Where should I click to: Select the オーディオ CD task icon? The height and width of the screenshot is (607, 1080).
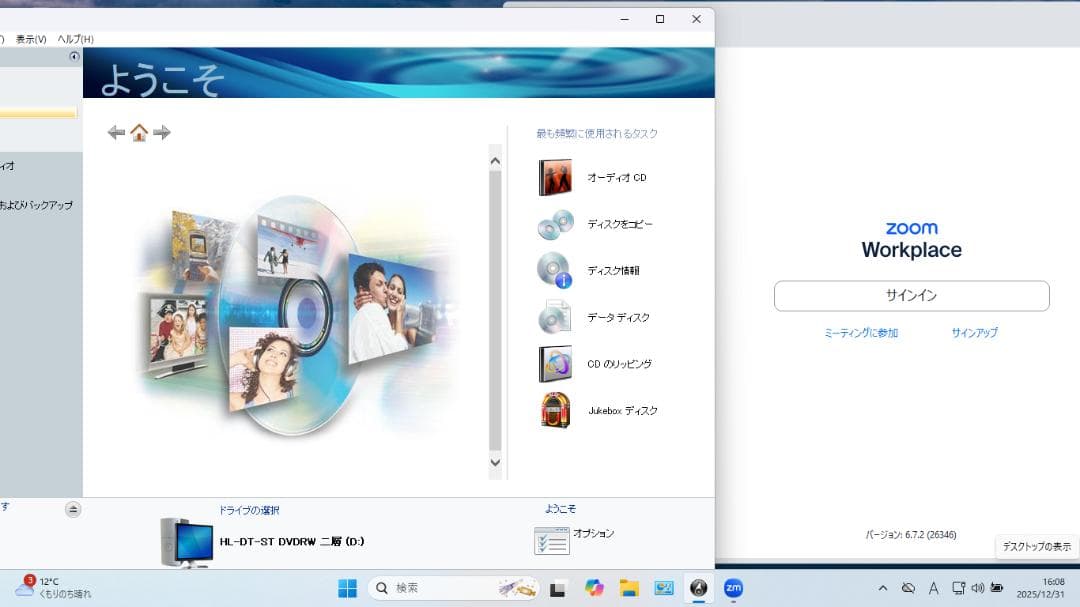556,177
